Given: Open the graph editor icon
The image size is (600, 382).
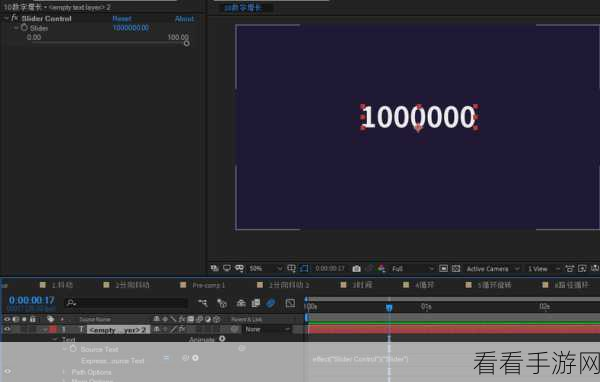Looking at the screenshot, I should [290, 304].
